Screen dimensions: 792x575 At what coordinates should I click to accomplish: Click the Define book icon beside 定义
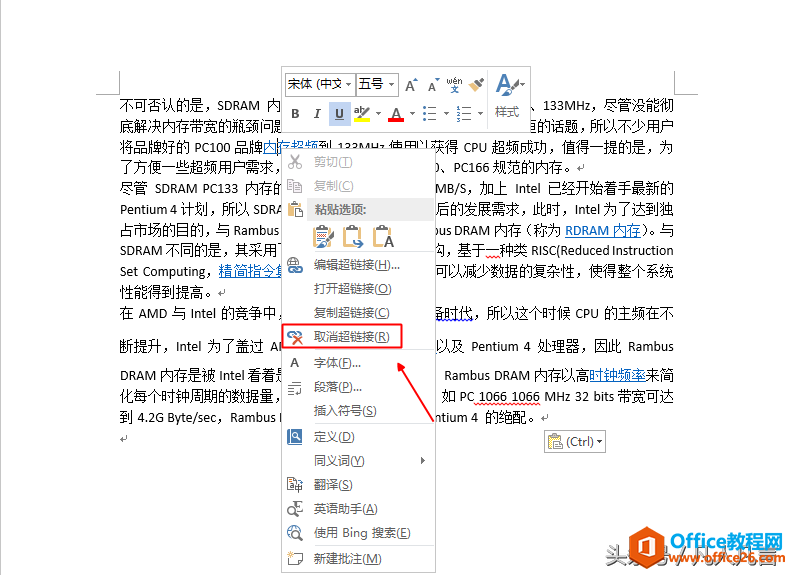click(x=294, y=437)
